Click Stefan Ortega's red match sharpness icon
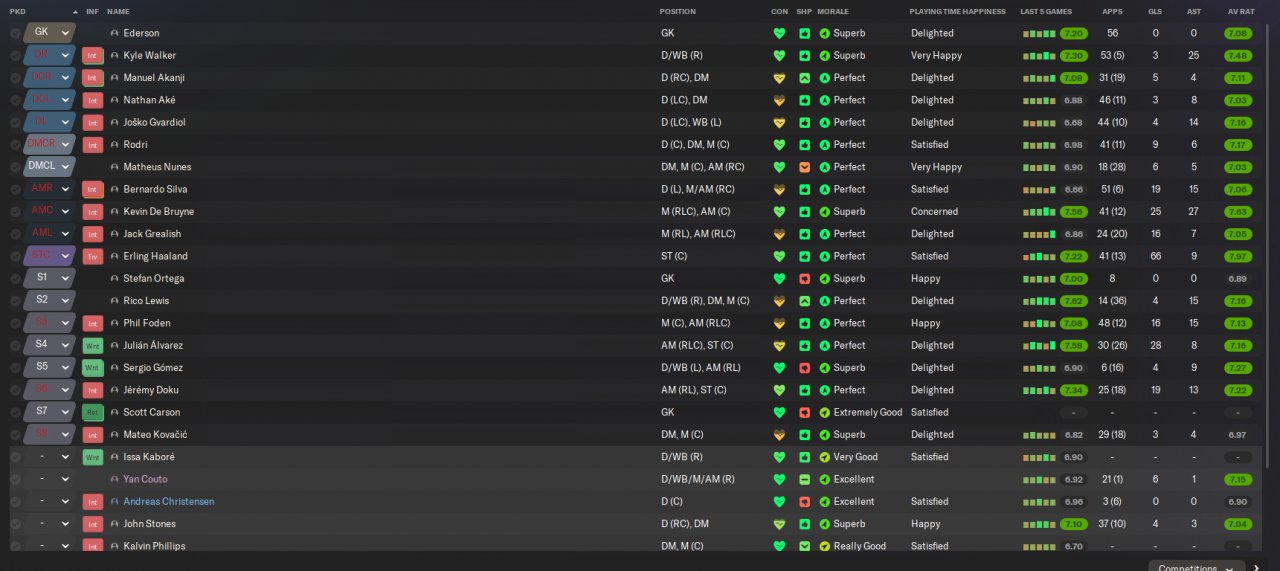1280x571 pixels. click(805, 279)
